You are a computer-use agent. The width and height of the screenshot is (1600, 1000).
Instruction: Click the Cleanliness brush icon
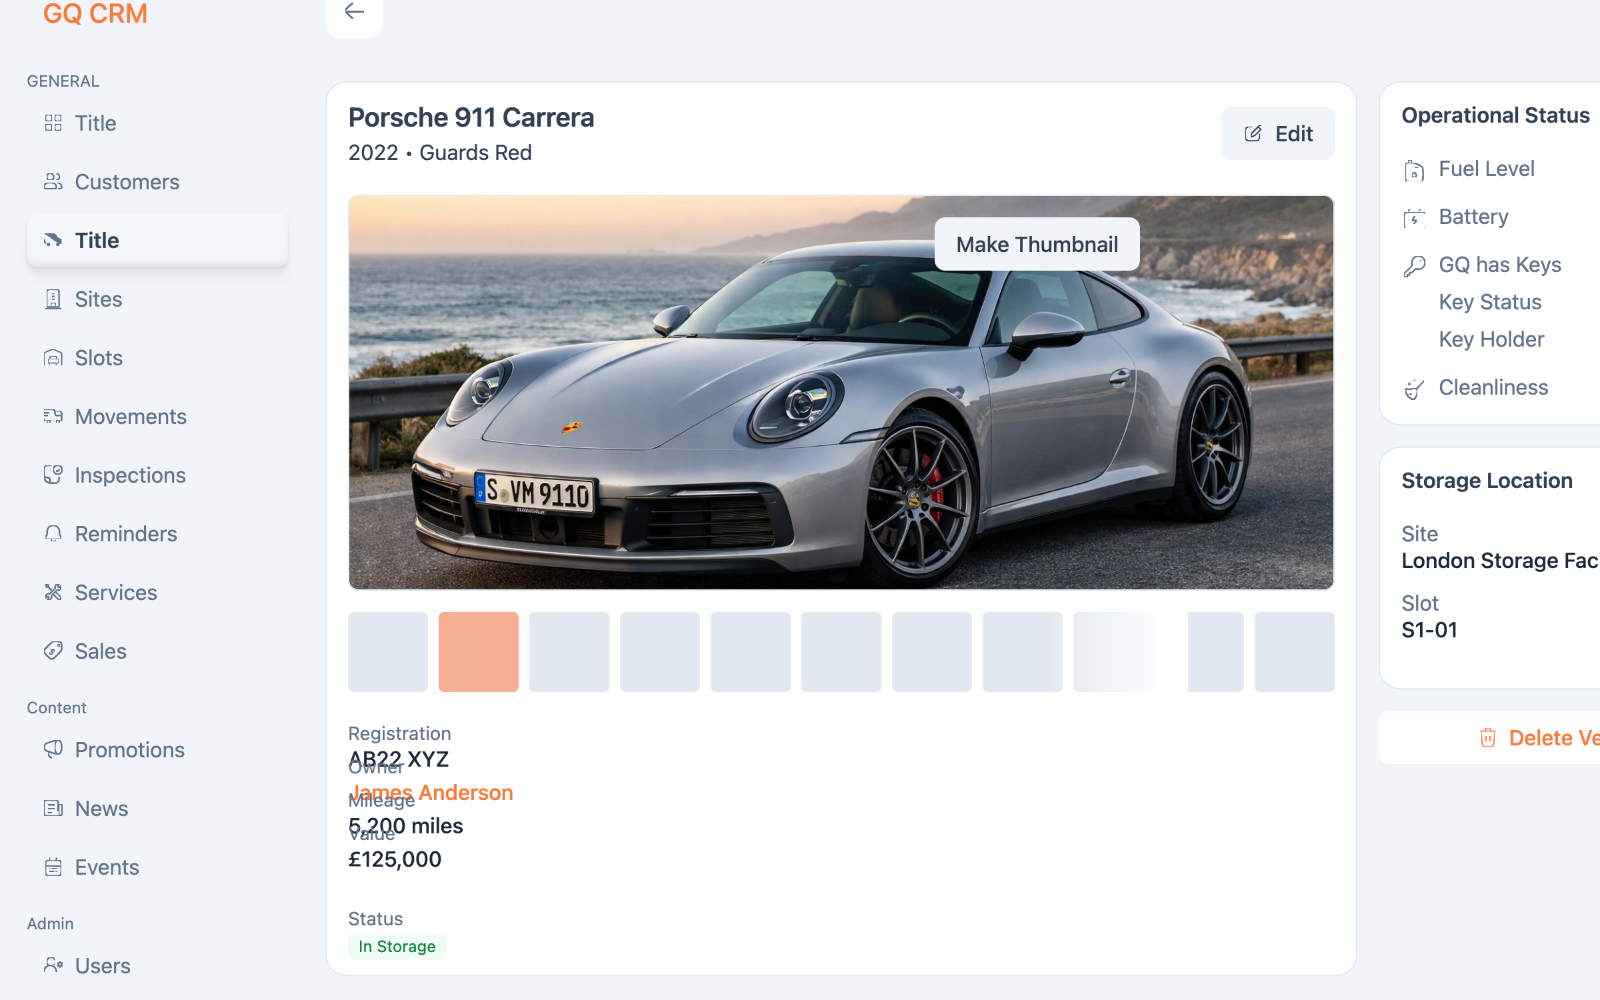coord(1414,389)
